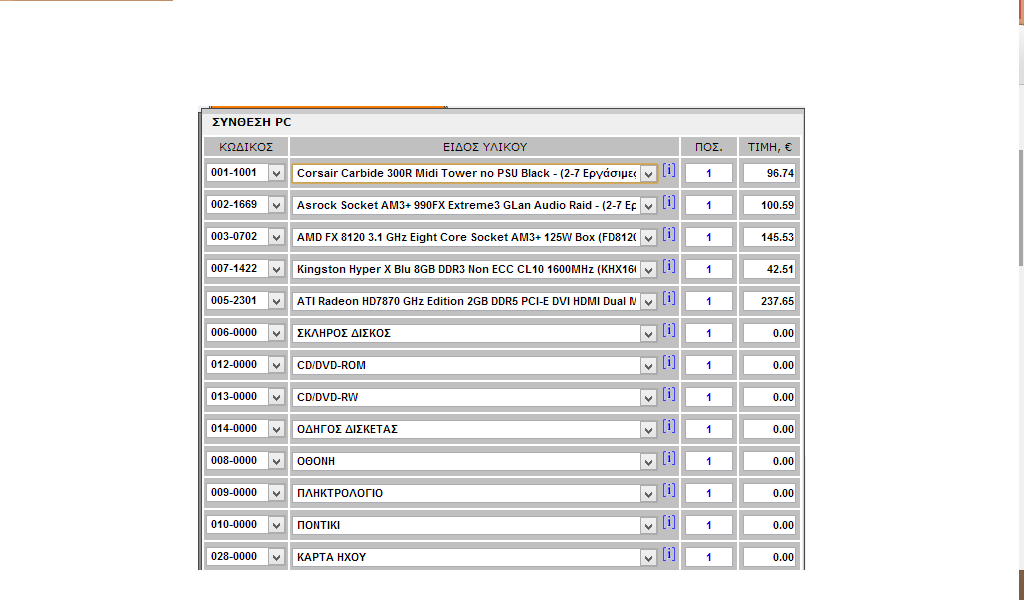
Task: Open info icon for Kingston Hyper X row
Action: [669, 266]
